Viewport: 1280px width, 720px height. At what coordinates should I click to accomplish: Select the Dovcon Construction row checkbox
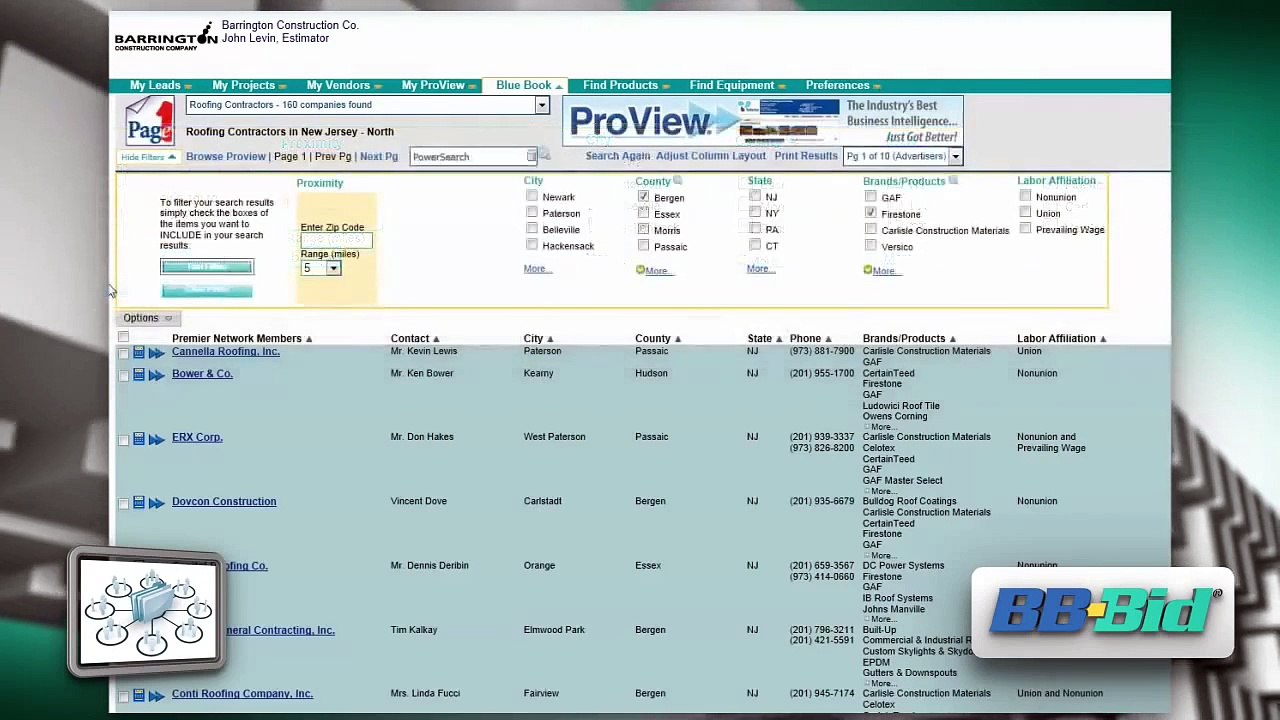pyautogui.click(x=124, y=502)
